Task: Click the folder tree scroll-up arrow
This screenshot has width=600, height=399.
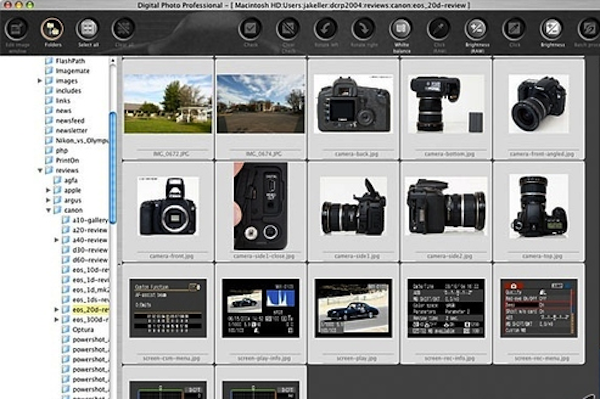Action: point(112,61)
